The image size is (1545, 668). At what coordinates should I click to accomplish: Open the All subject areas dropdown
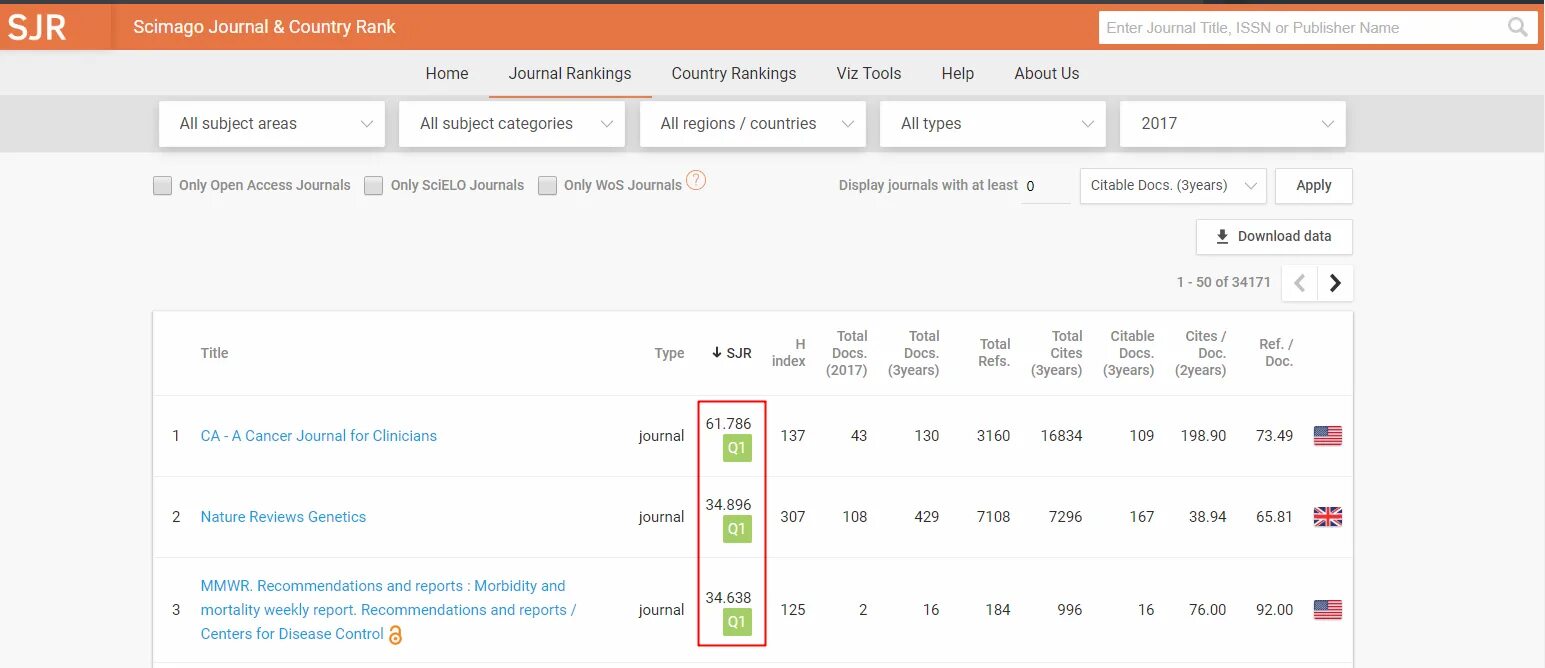(x=272, y=124)
